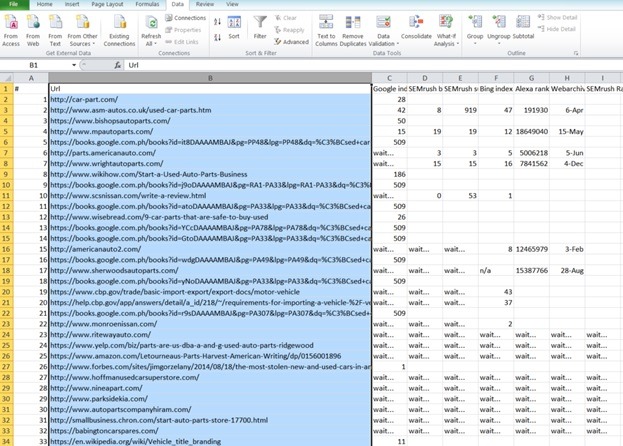Open the File tab
Viewport: 623px width, 446px height.
point(14,4)
